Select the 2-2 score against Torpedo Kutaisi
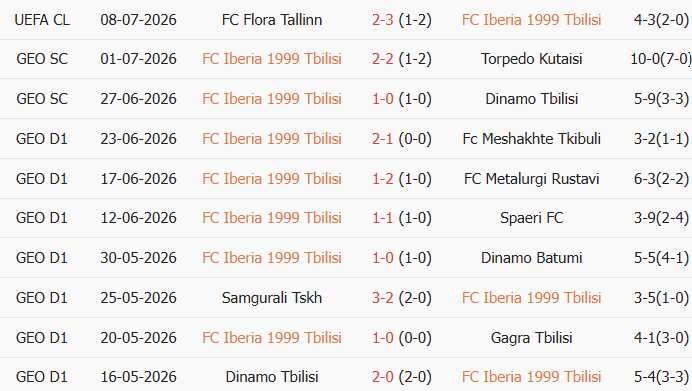The height and width of the screenshot is (391, 692). click(382, 59)
